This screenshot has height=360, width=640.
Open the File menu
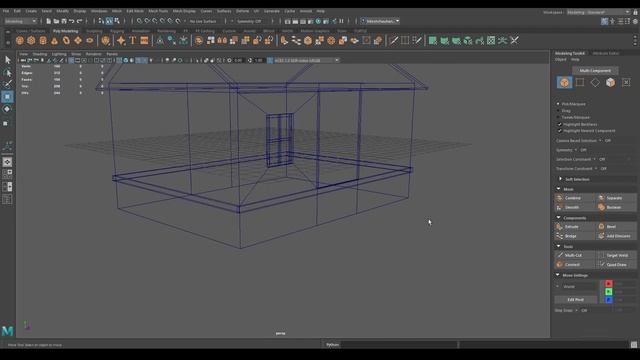(x=6, y=11)
